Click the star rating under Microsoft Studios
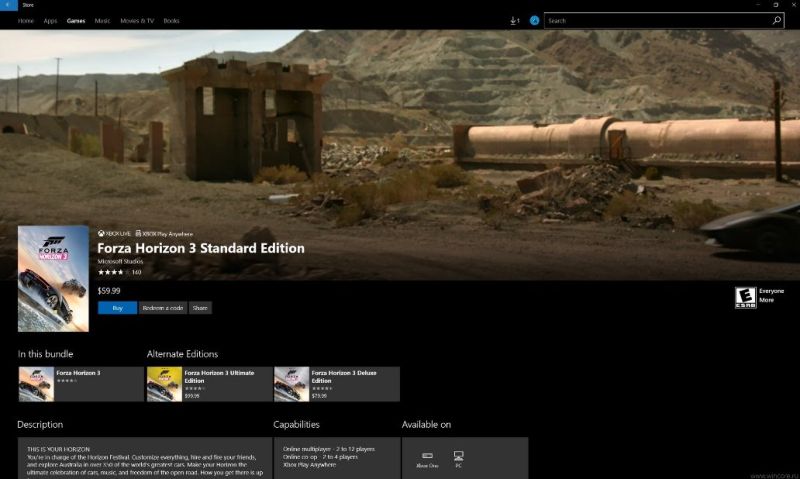This screenshot has width=800, height=479. coord(113,272)
